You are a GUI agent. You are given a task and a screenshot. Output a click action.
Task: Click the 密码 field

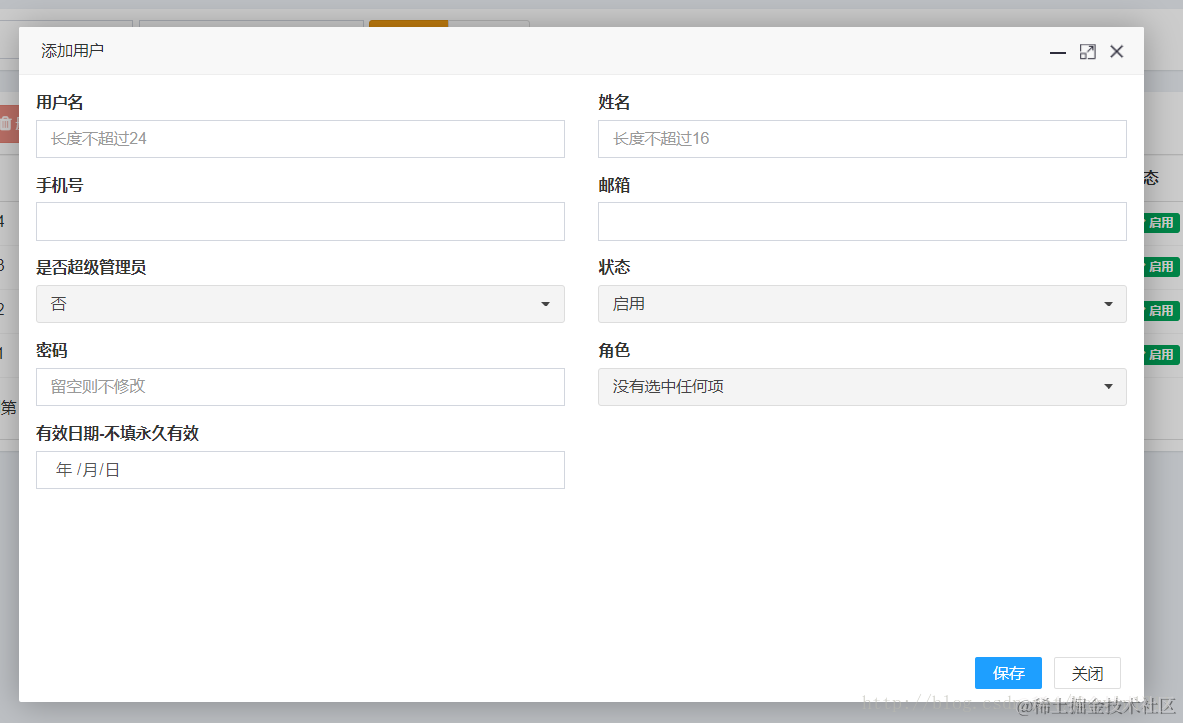pyautogui.click(x=300, y=387)
